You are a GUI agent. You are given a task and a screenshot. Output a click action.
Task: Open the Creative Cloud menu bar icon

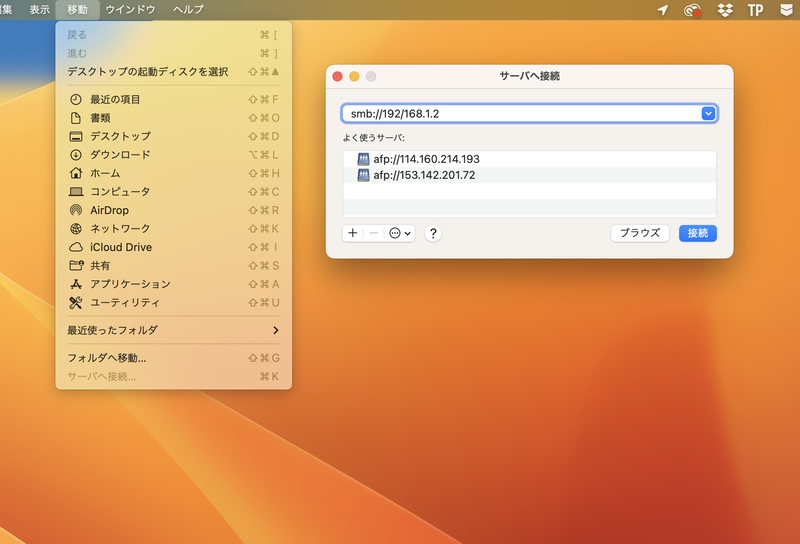click(692, 10)
